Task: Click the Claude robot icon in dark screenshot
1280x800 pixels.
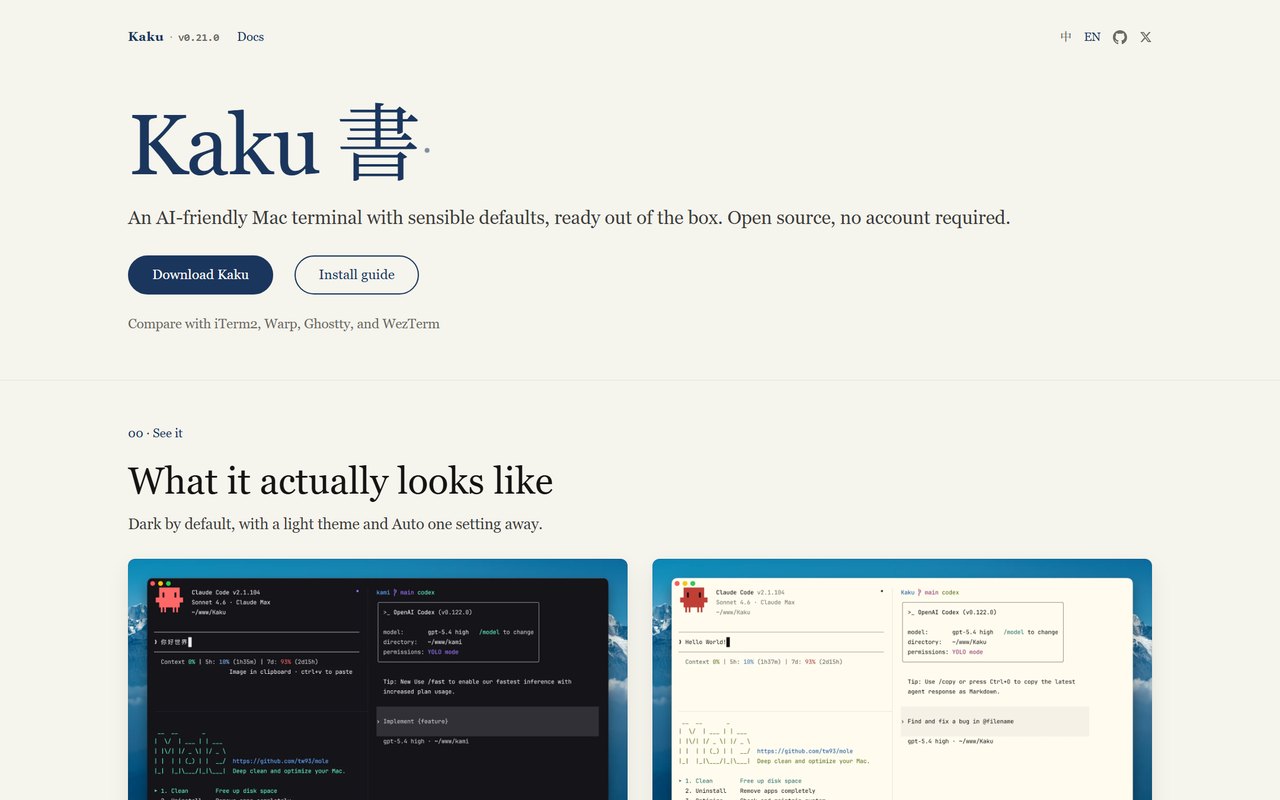Action: coord(169,599)
